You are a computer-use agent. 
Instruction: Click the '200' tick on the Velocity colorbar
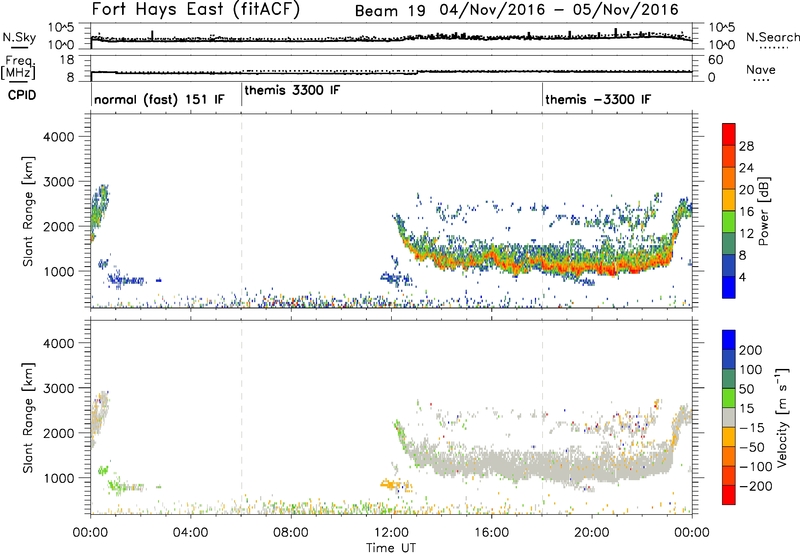[751, 350]
